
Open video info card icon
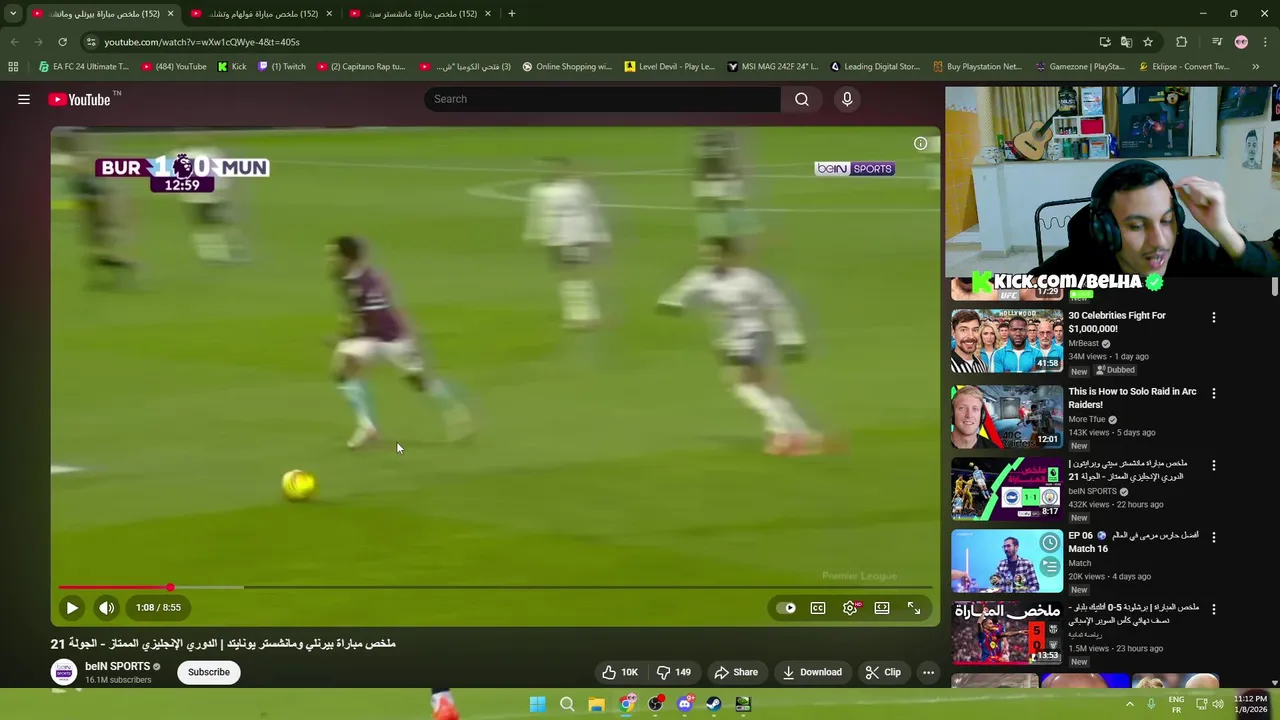(x=920, y=143)
